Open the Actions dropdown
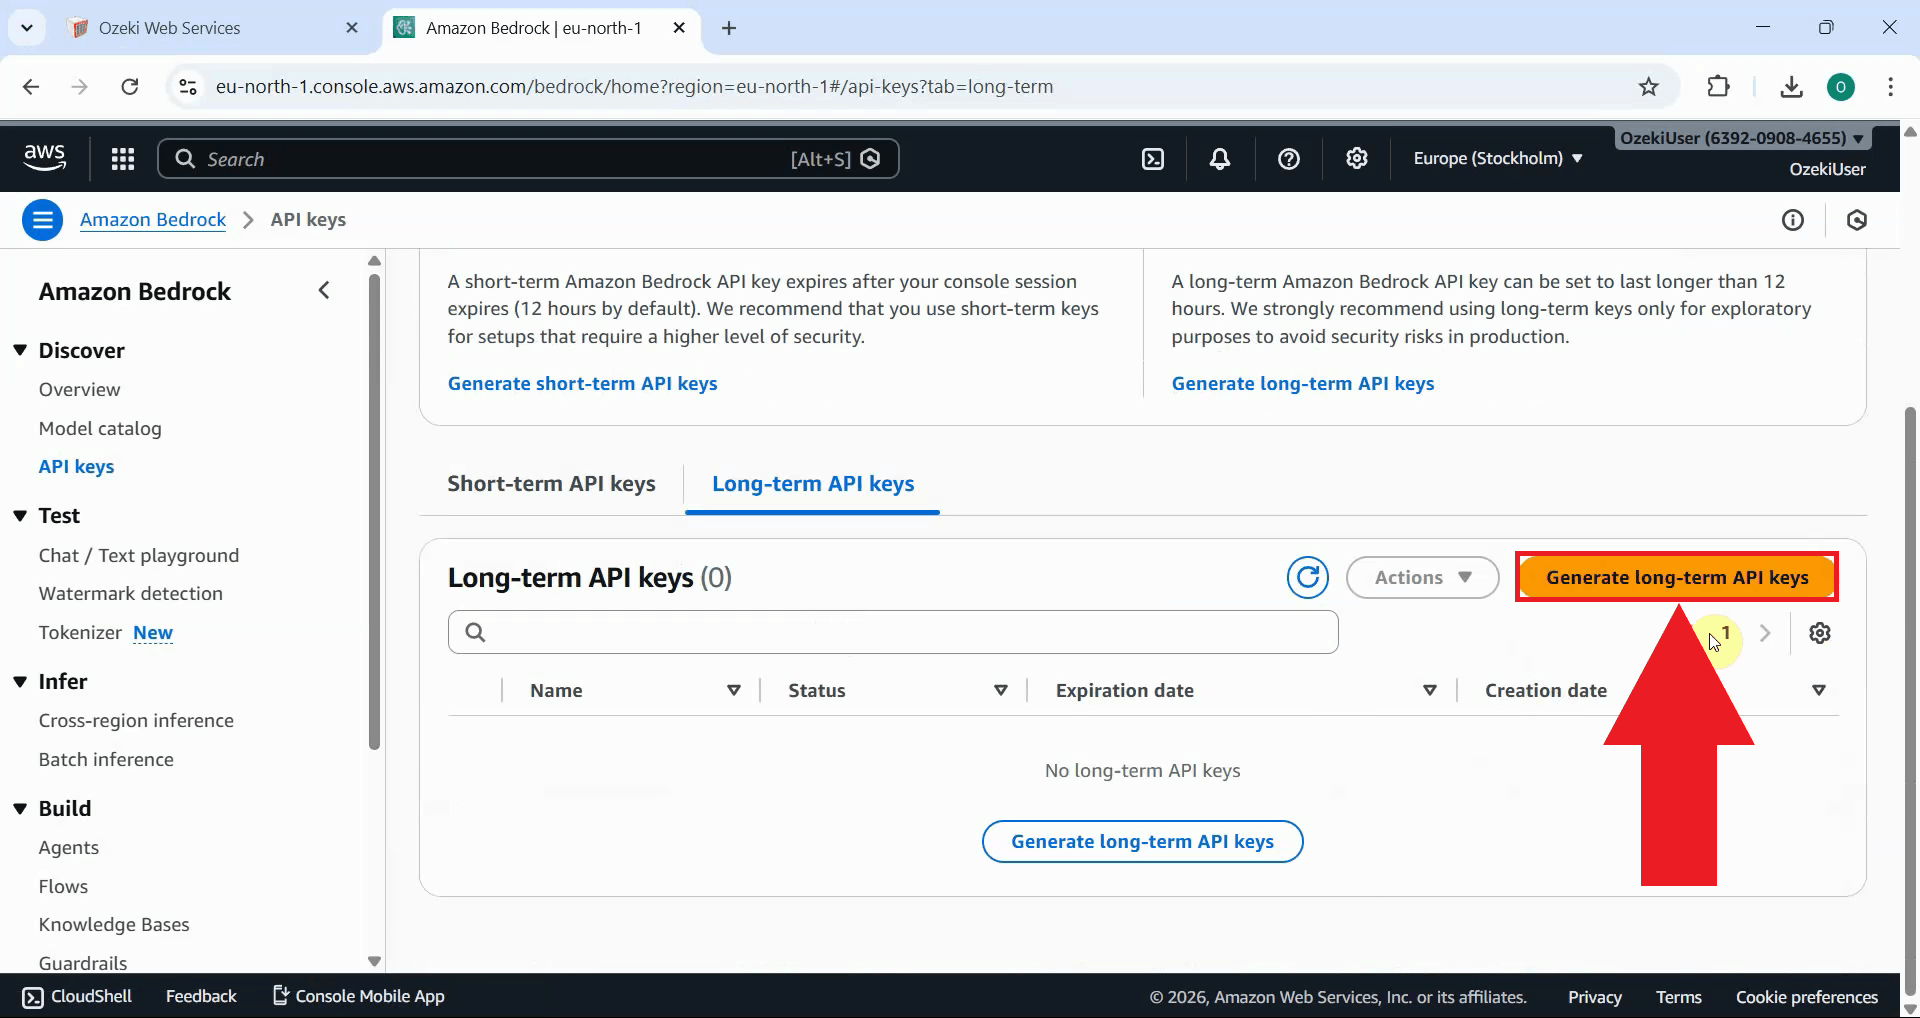This screenshot has width=1920, height=1018. click(x=1422, y=577)
